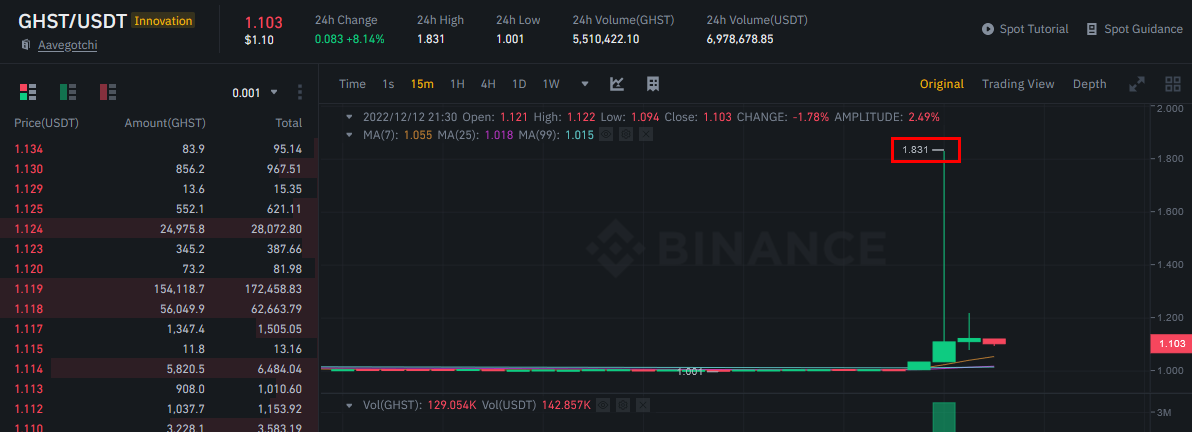Click the tall green candlestick on chart

pos(943,352)
